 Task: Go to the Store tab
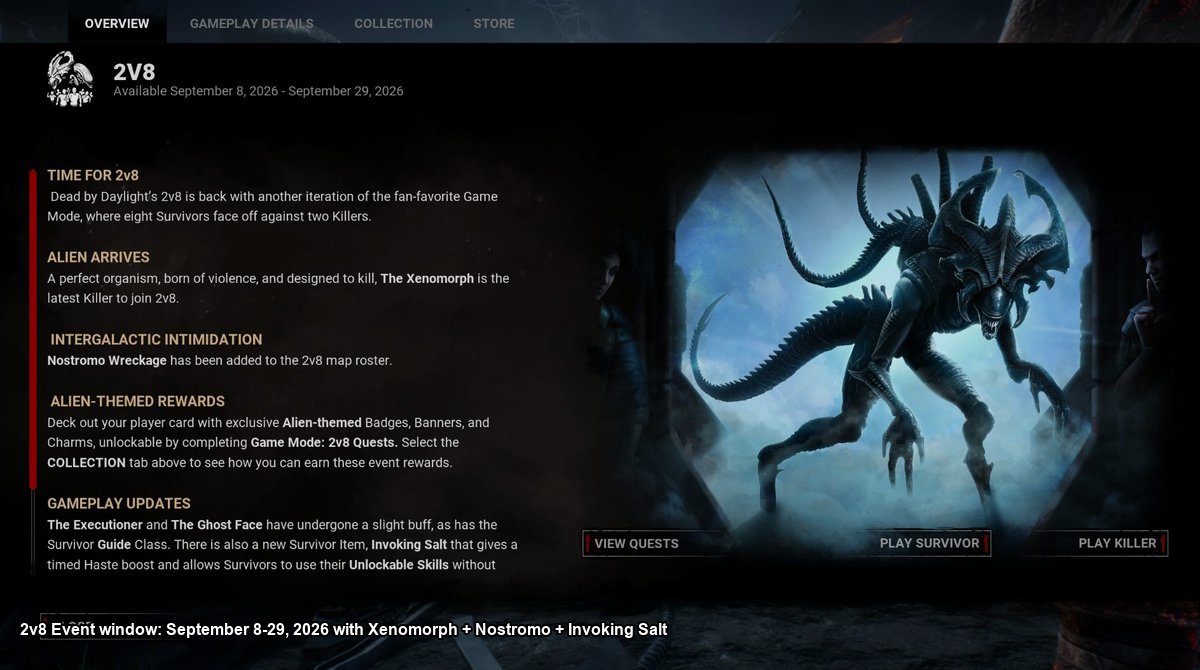494,23
